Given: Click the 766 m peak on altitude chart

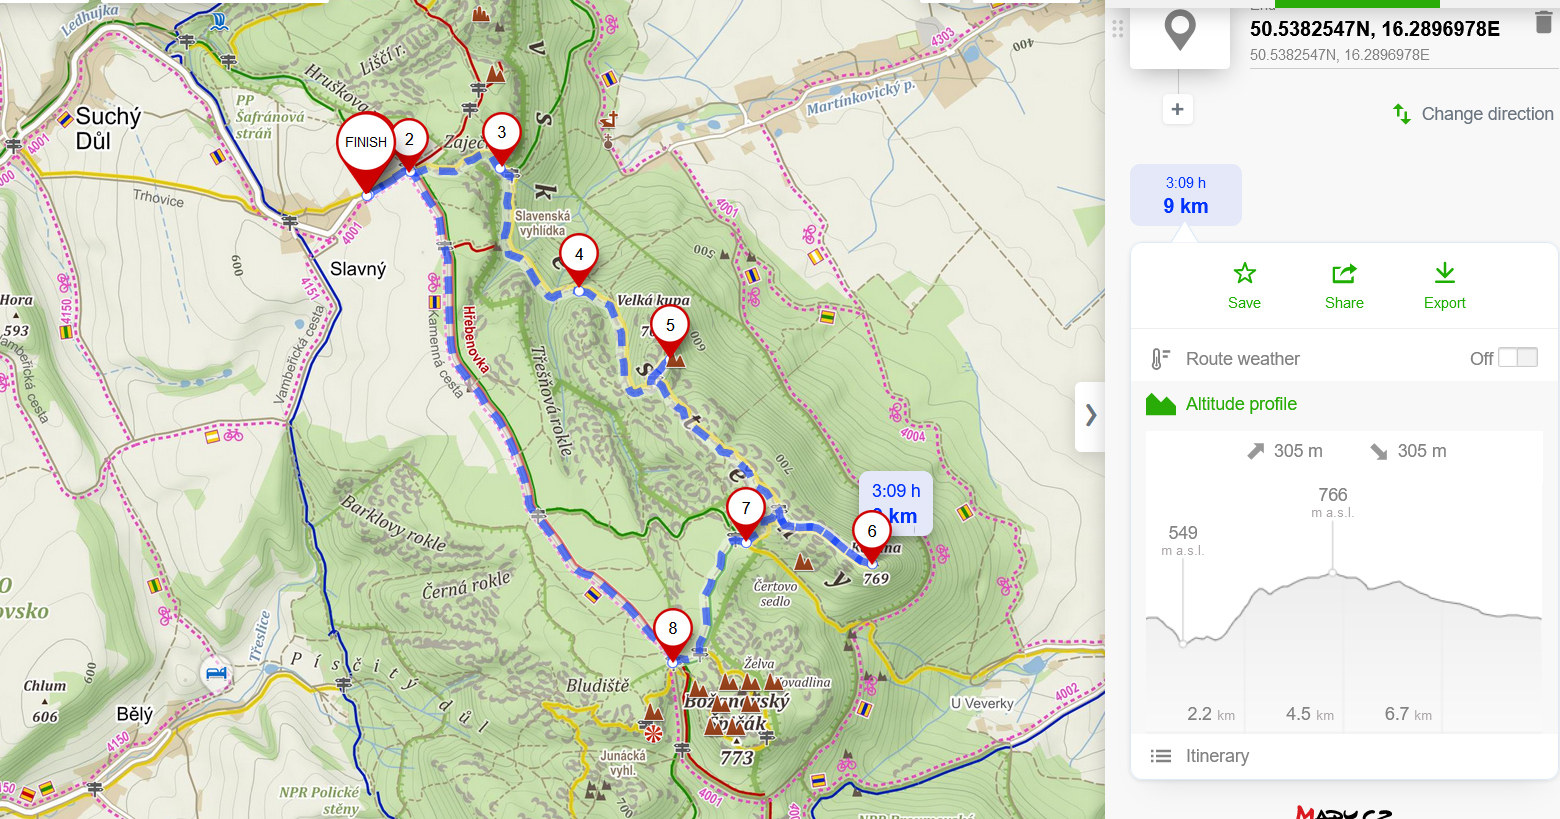Looking at the screenshot, I should click(x=1332, y=572).
